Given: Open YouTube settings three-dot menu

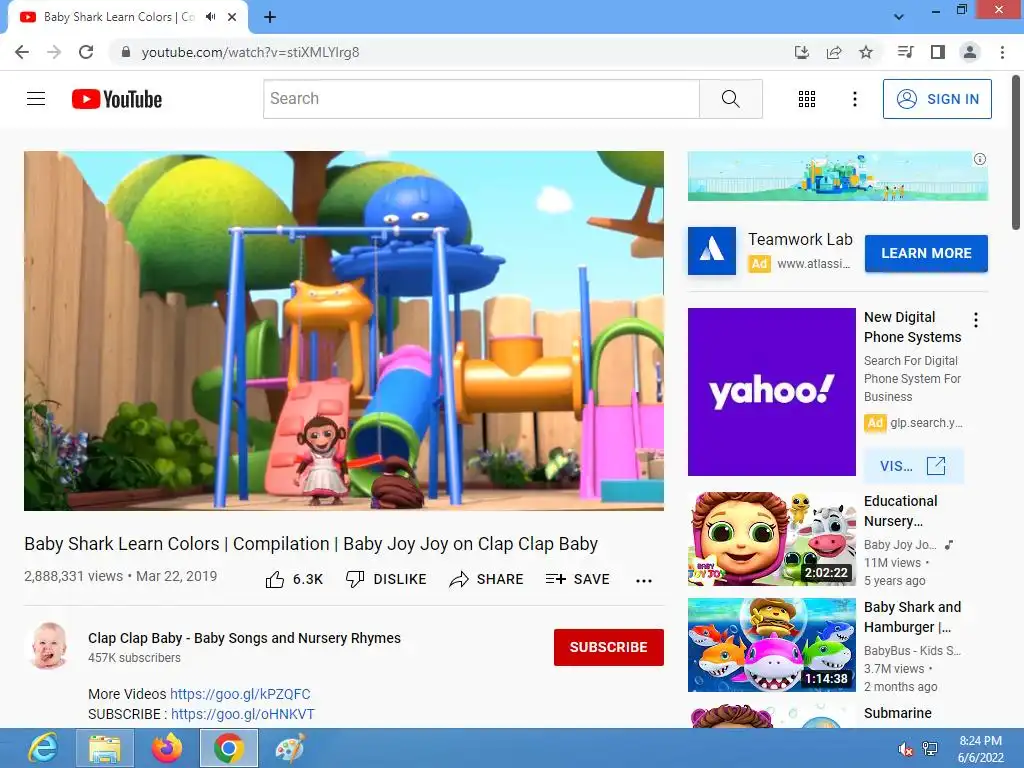Looking at the screenshot, I should point(854,99).
